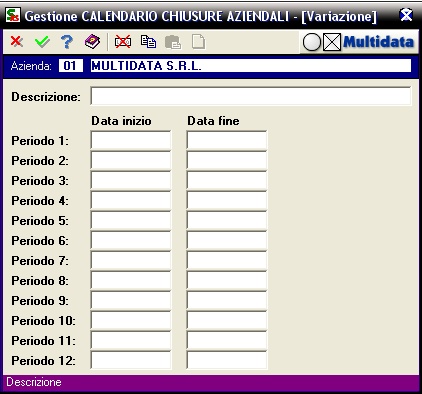Image resolution: width=422 pixels, height=394 pixels.
Task: Click Periodo 9 Data fine field
Action: (x=227, y=300)
